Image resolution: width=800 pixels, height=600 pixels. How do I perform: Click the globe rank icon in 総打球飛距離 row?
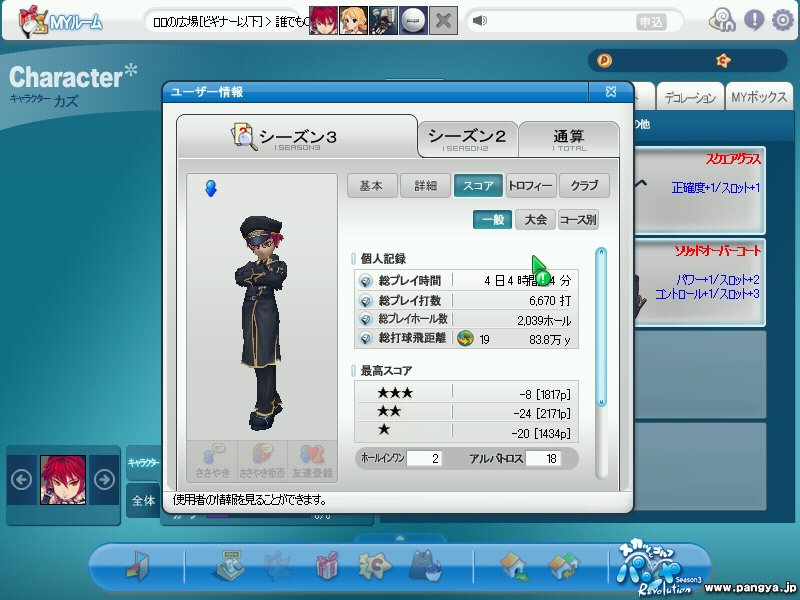pyautogui.click(x=465, y=338)
